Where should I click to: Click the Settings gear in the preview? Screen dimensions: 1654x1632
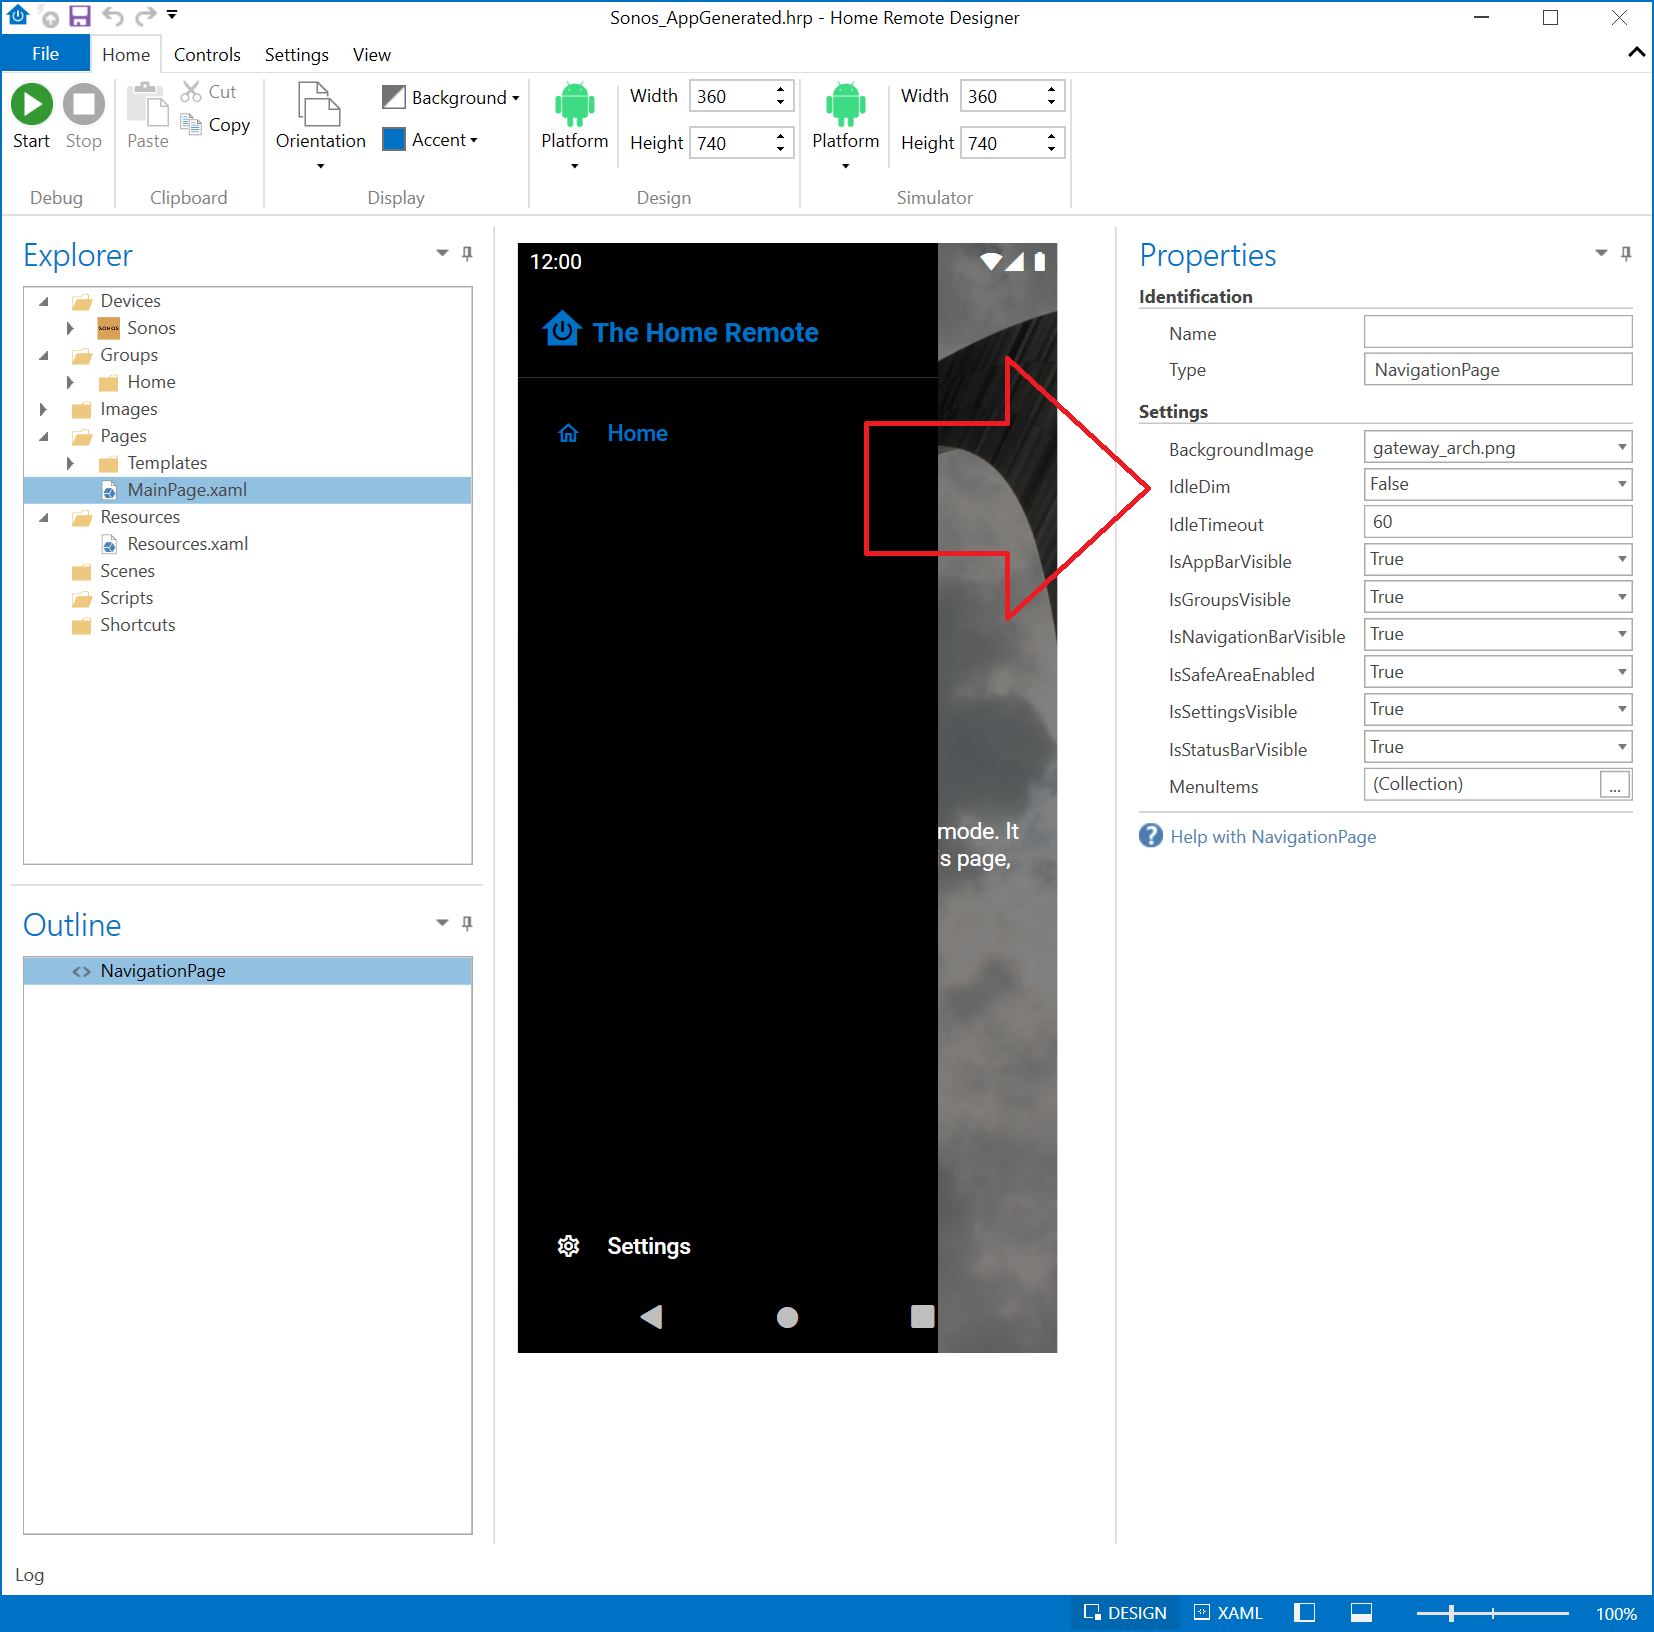[x=569, y=1246]
